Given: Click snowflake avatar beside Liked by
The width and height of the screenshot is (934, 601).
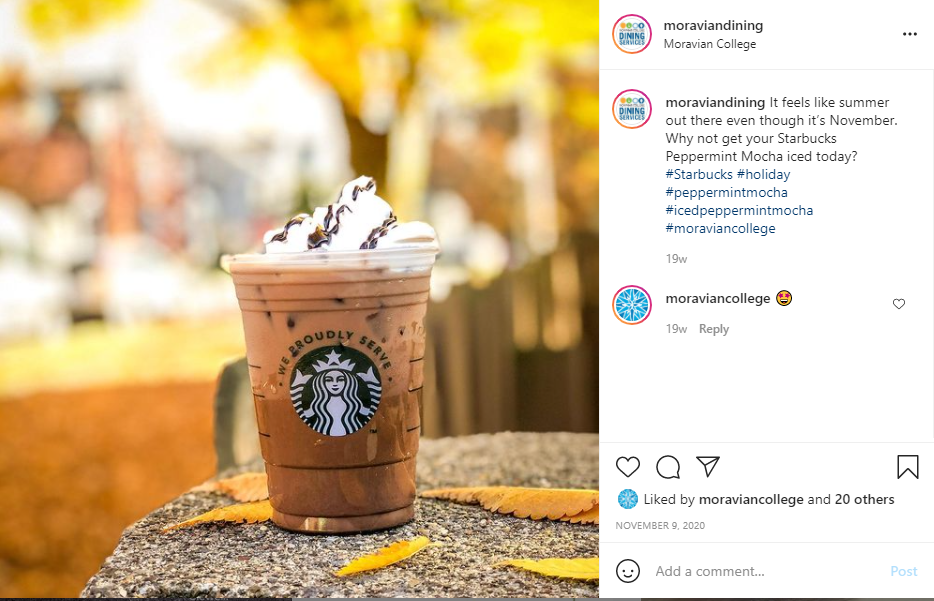Looking at the screenshot, I should [x=628, y=499].
